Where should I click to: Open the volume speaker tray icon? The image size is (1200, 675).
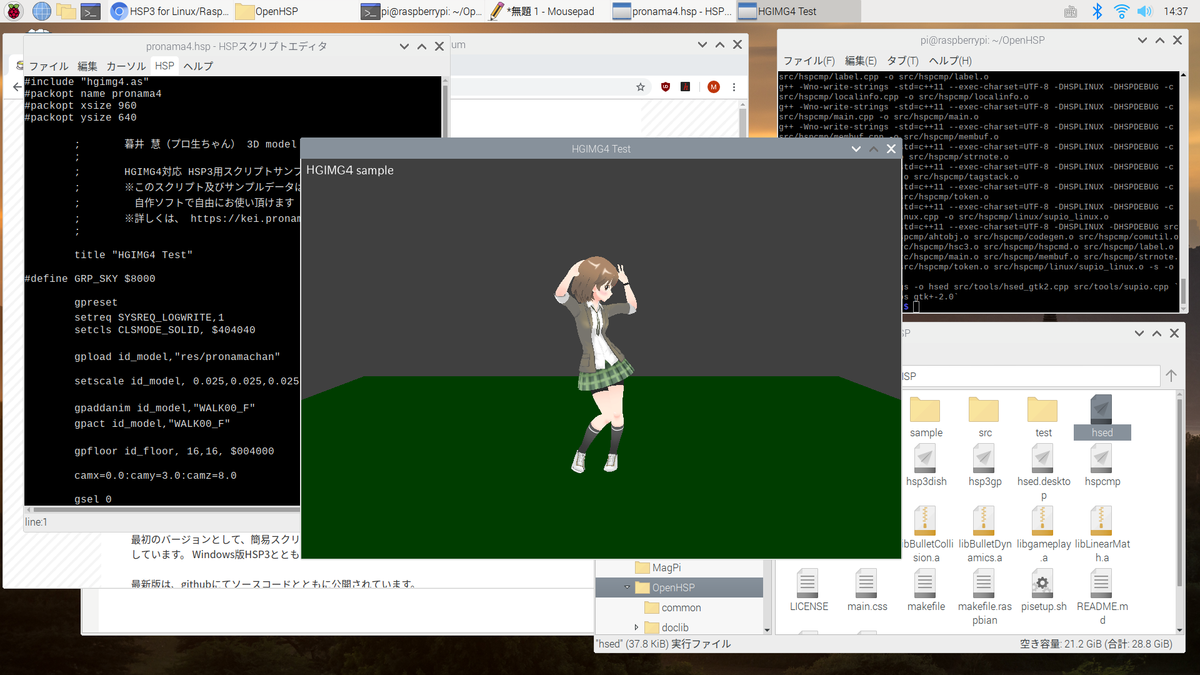point(1146,12)
